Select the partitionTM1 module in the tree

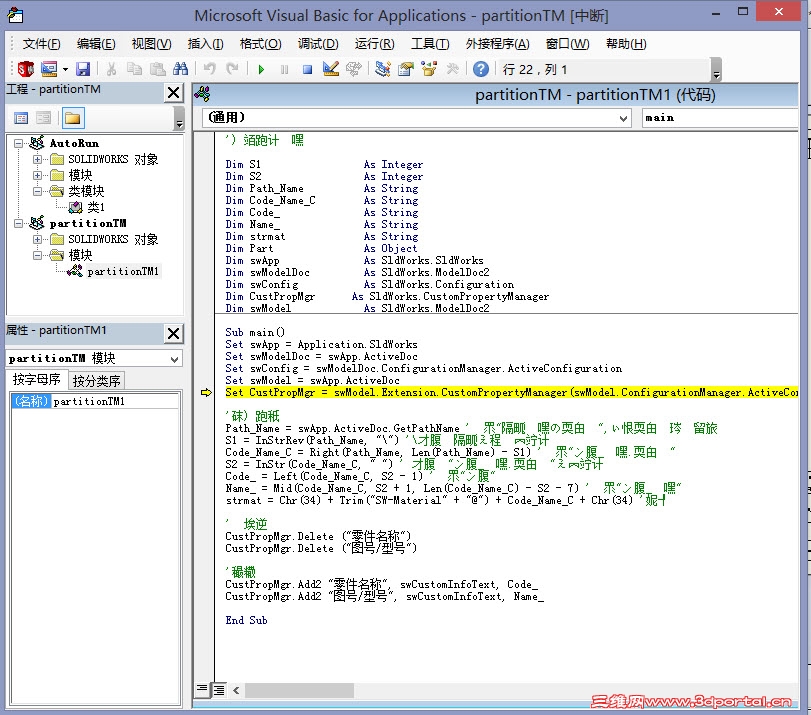(x=123, y=271)
